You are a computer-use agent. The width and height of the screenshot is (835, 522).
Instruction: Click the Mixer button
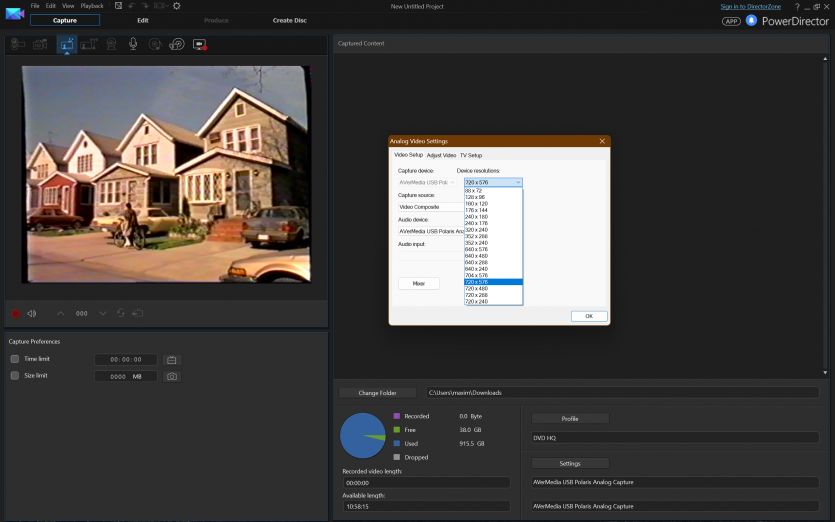click(x=418, y=283)
